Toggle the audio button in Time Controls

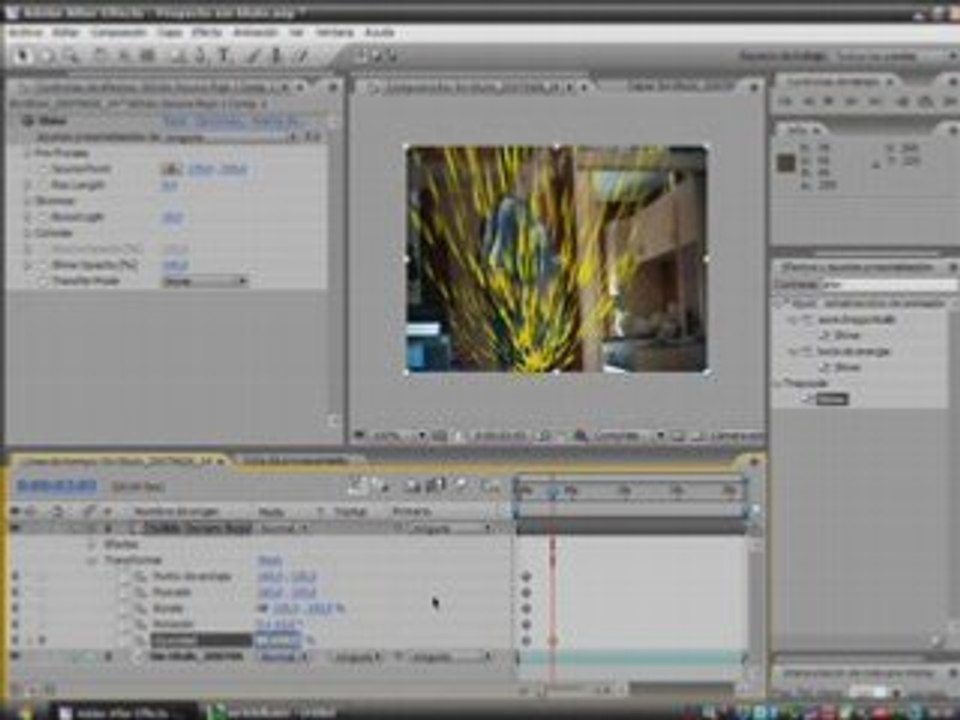pos(902,101)
